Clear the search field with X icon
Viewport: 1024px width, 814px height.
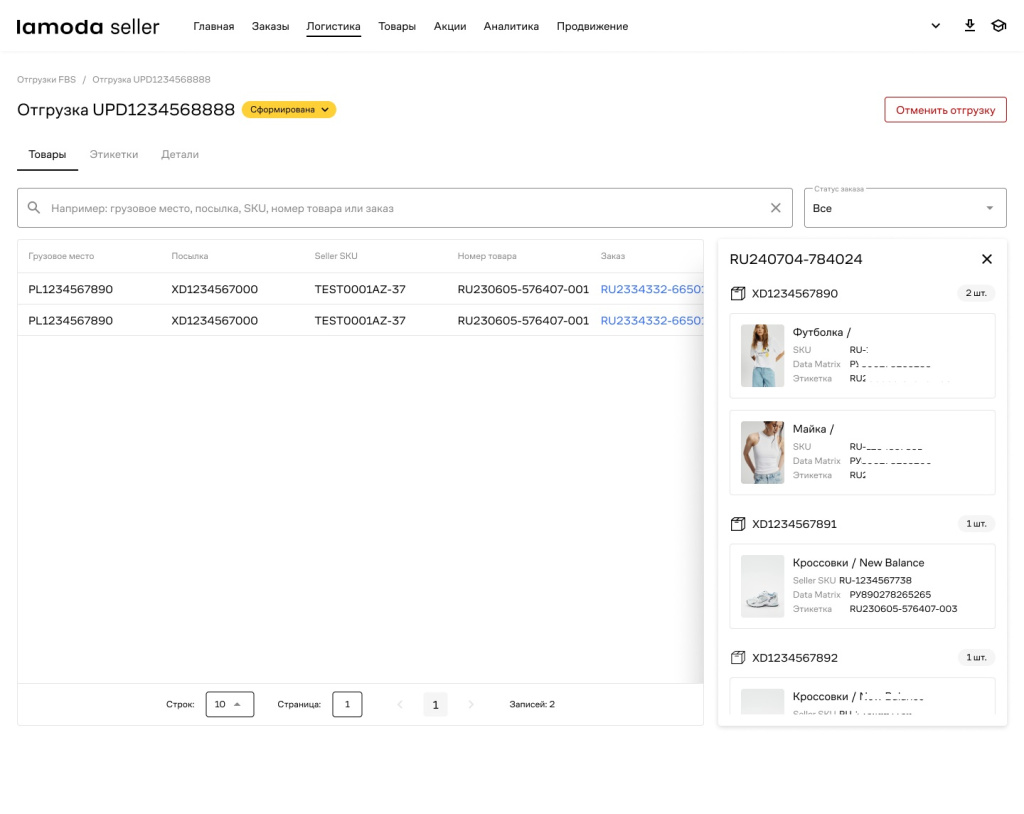(x=775, y=208)
